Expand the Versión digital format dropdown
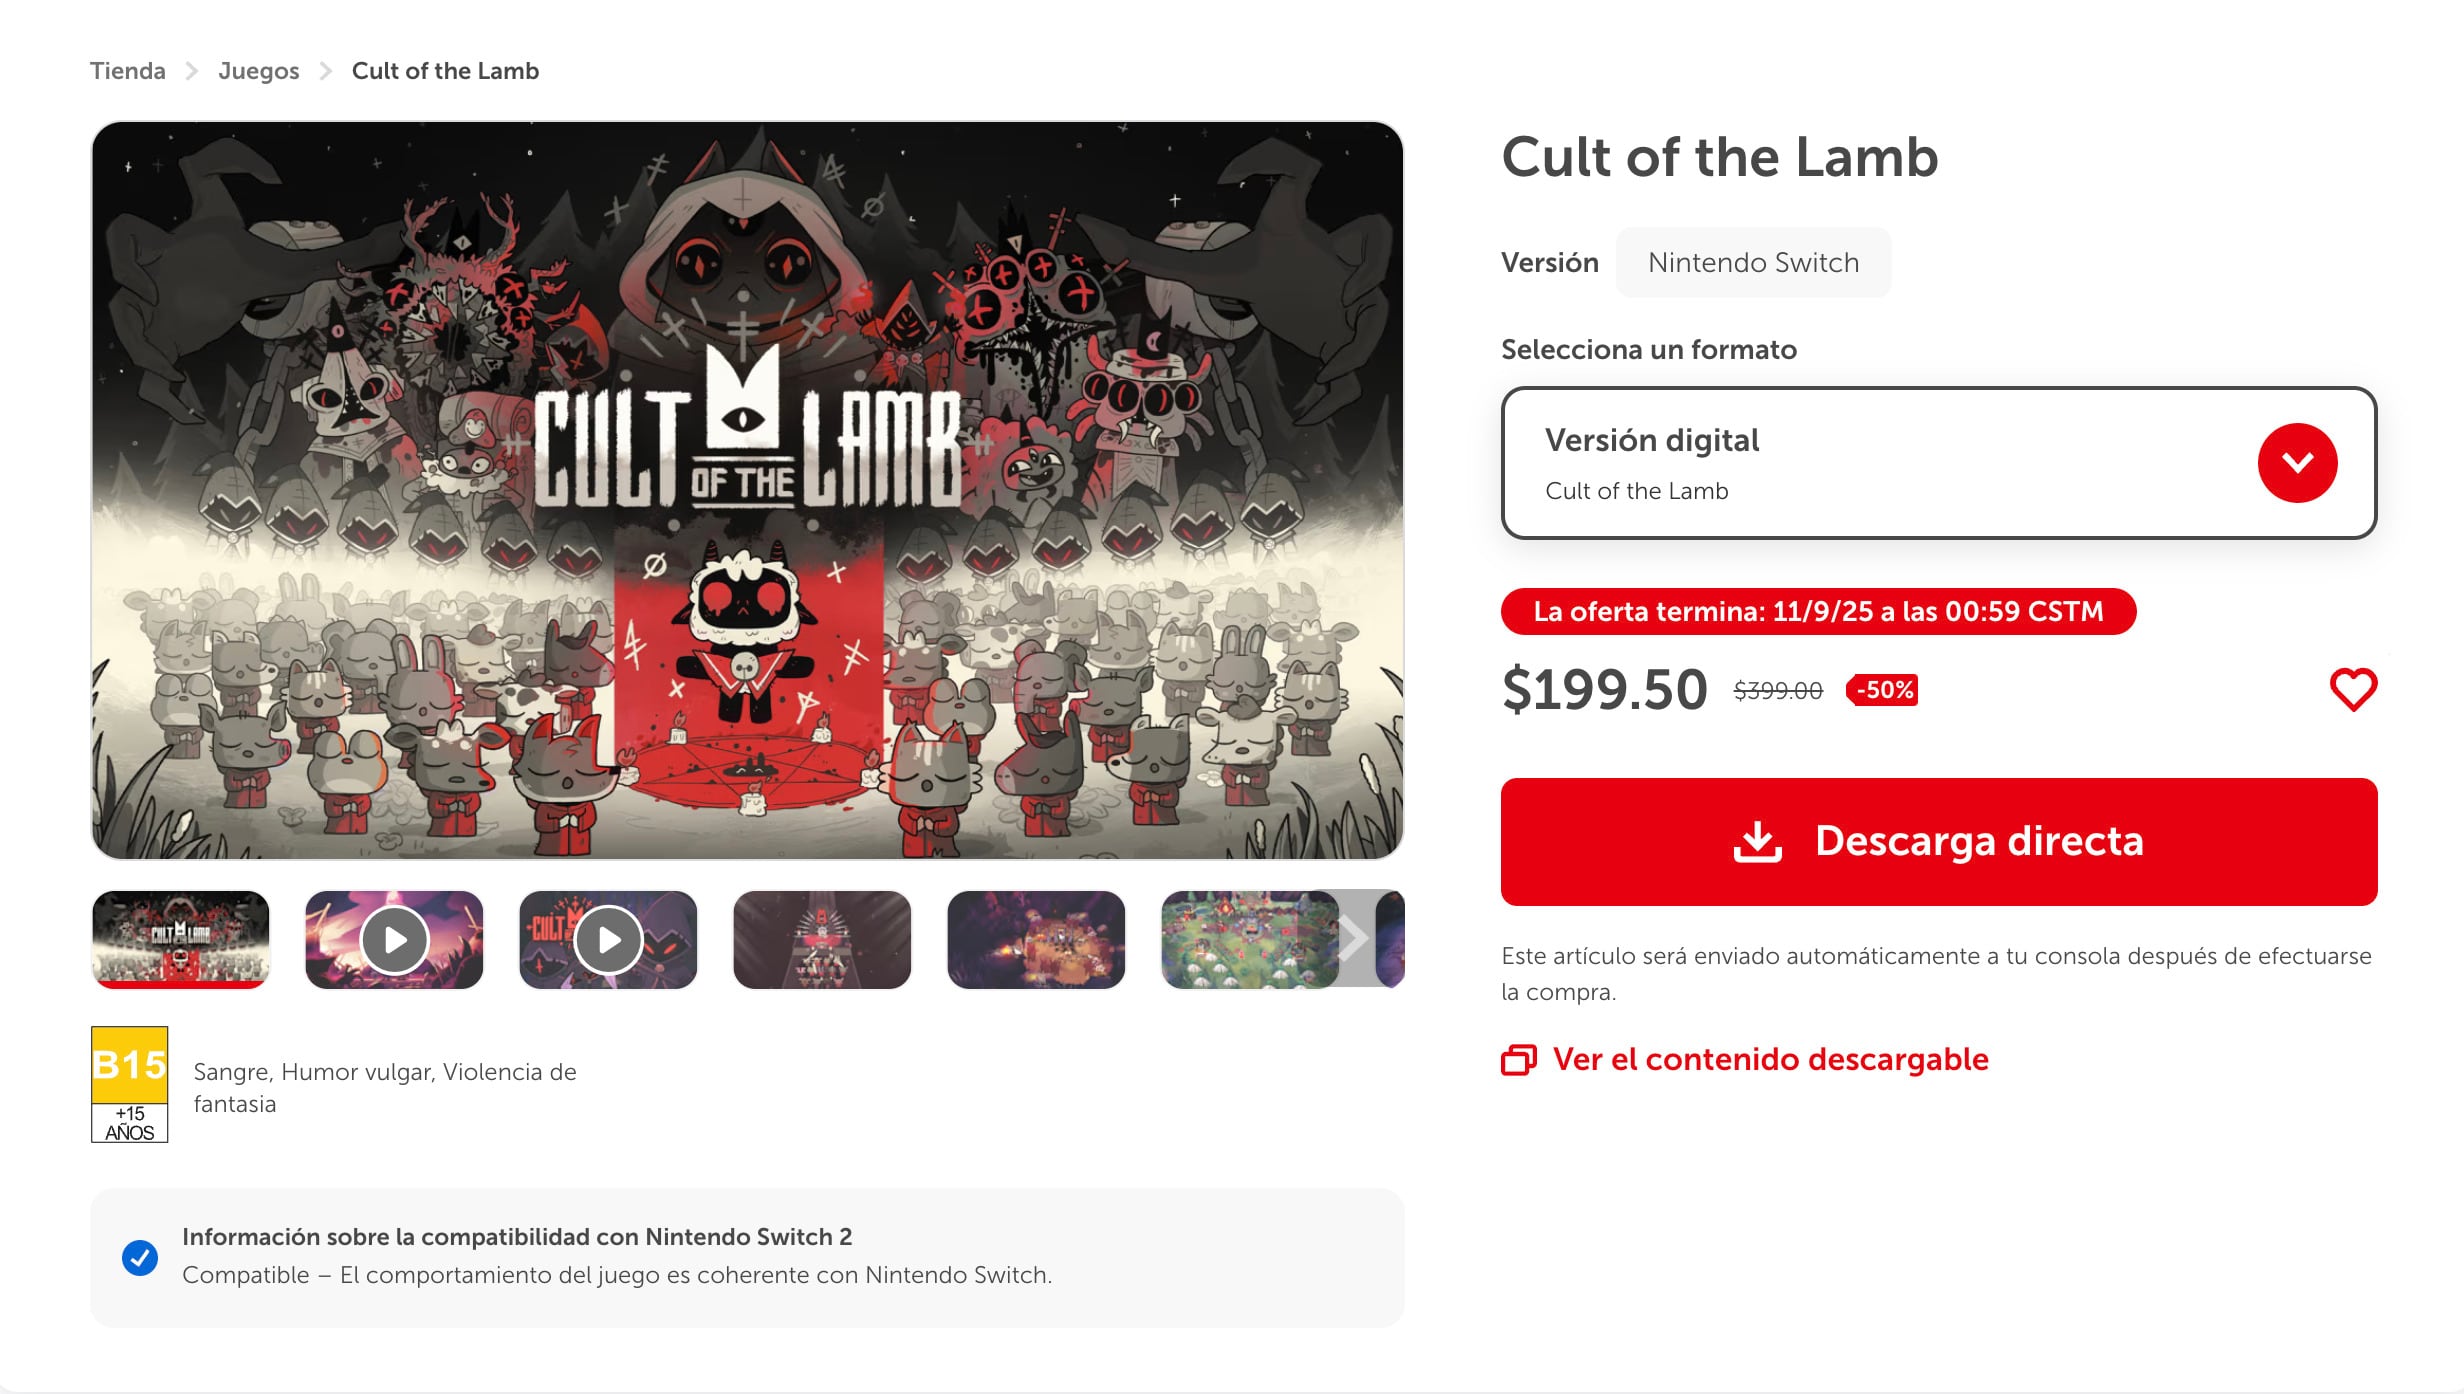This screenshot has width=2464, height=1394. click(x=1939, y=463)
